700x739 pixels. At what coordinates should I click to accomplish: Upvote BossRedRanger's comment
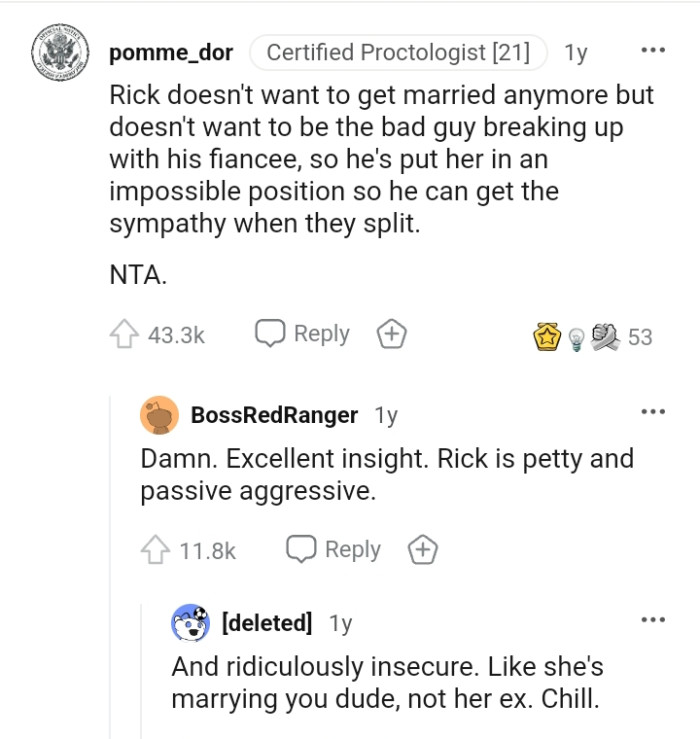pos(155,551)
